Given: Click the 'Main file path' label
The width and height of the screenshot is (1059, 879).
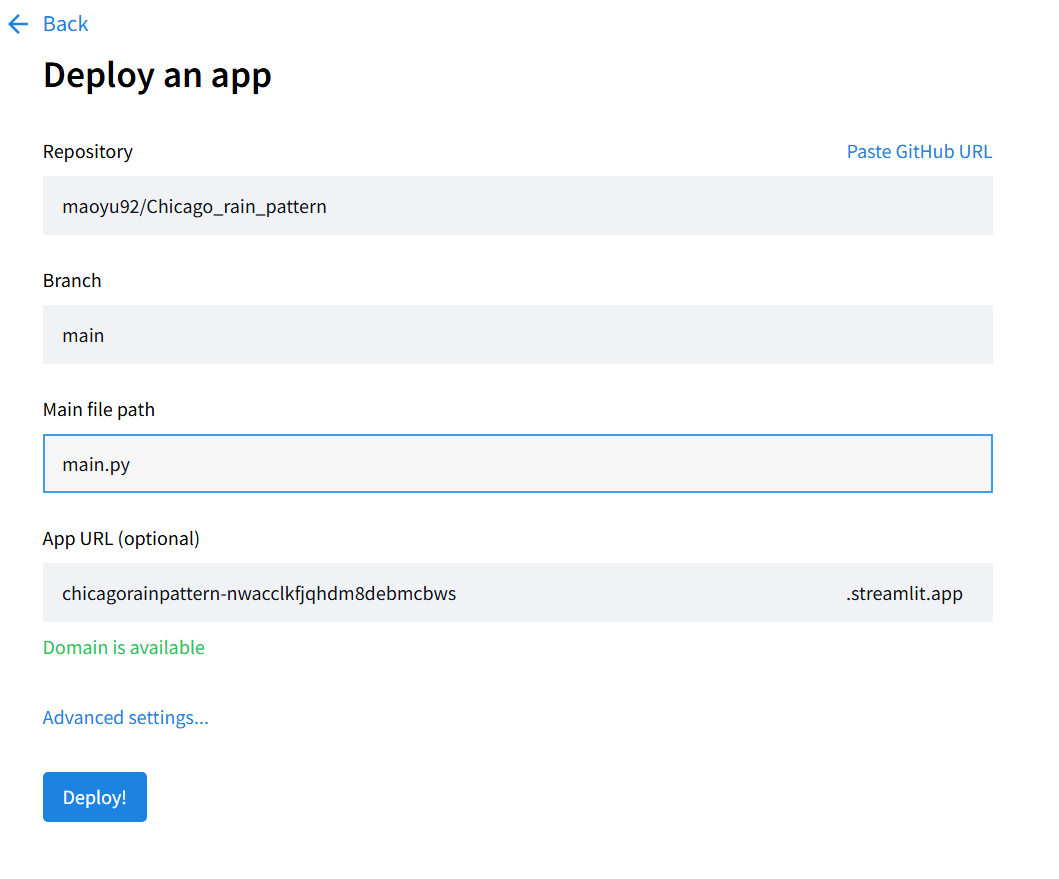Looking at the screenshot, I should point(99,409).
